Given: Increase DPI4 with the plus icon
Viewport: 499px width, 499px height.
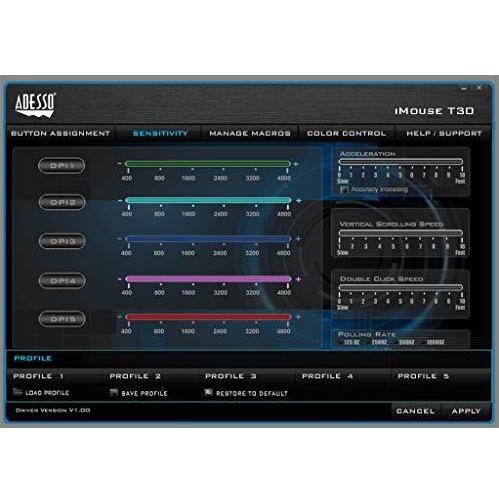Looking at the screenshot, I should point(298,279).
